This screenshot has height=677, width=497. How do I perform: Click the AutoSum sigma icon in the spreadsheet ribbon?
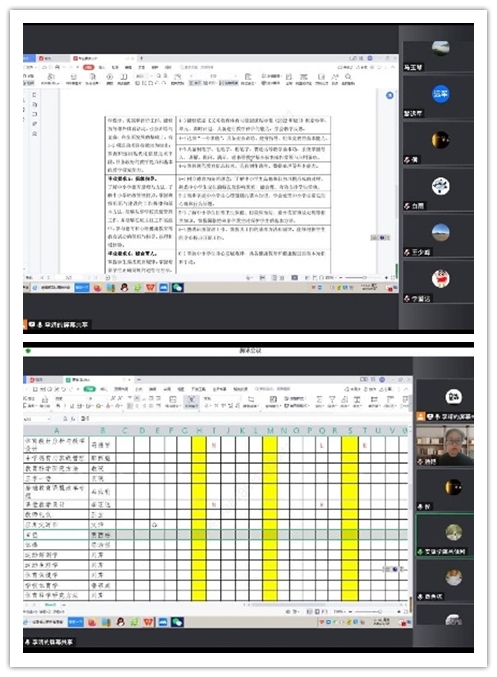[319, 399]
